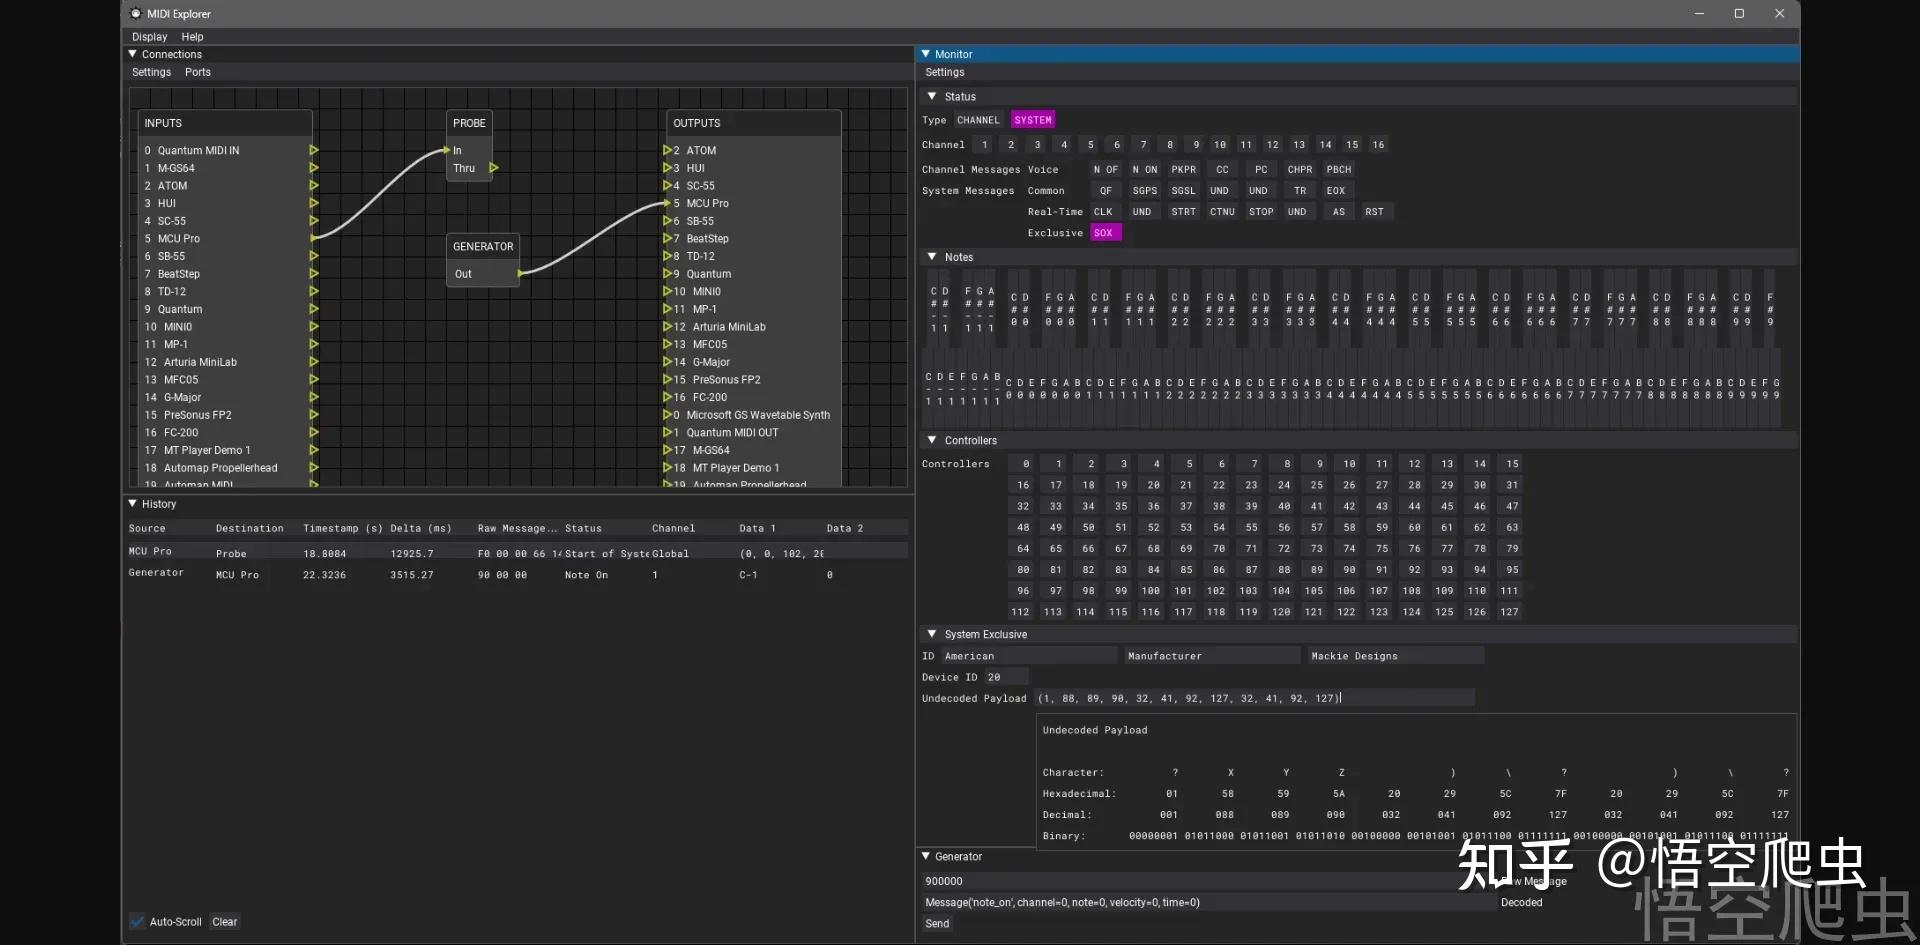The width and height of the screenshot is (1920, 945).
Task: Click the MT Player Demo 1 output pin
Action: click(667, 467)
